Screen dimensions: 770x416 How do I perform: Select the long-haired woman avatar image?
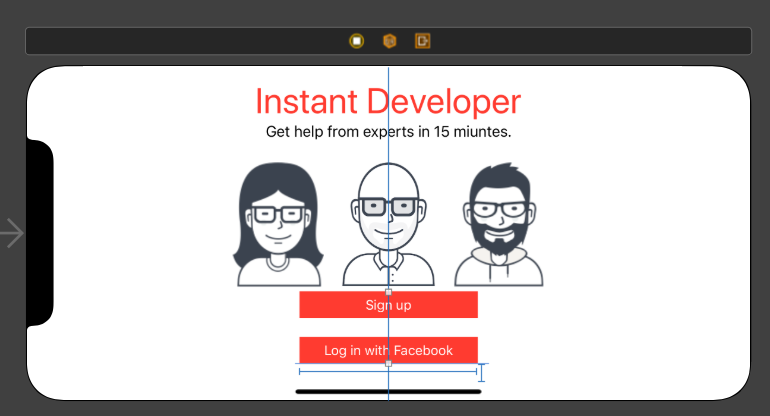(x=277, y=225)
